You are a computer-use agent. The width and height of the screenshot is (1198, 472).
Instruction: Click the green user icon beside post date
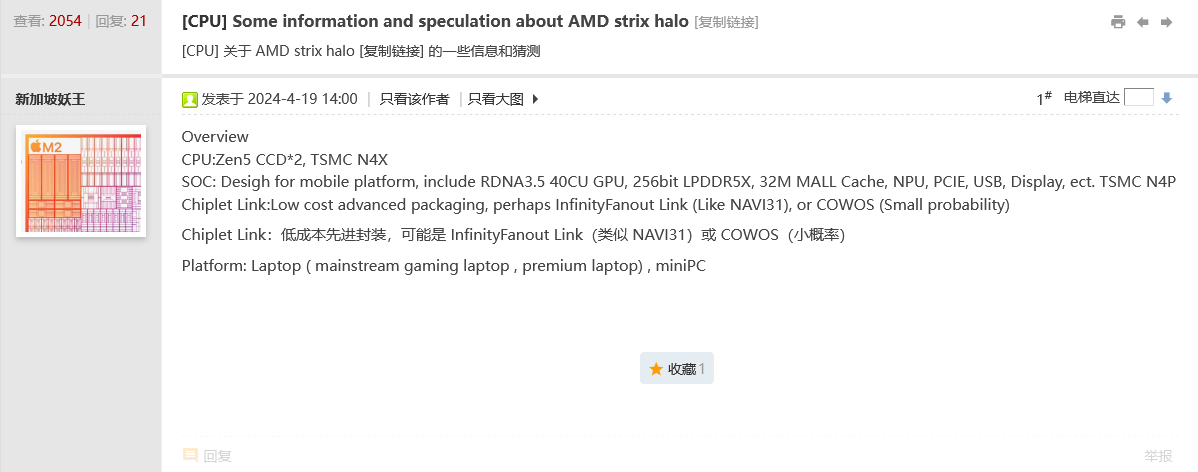click(x=190, y=99)
